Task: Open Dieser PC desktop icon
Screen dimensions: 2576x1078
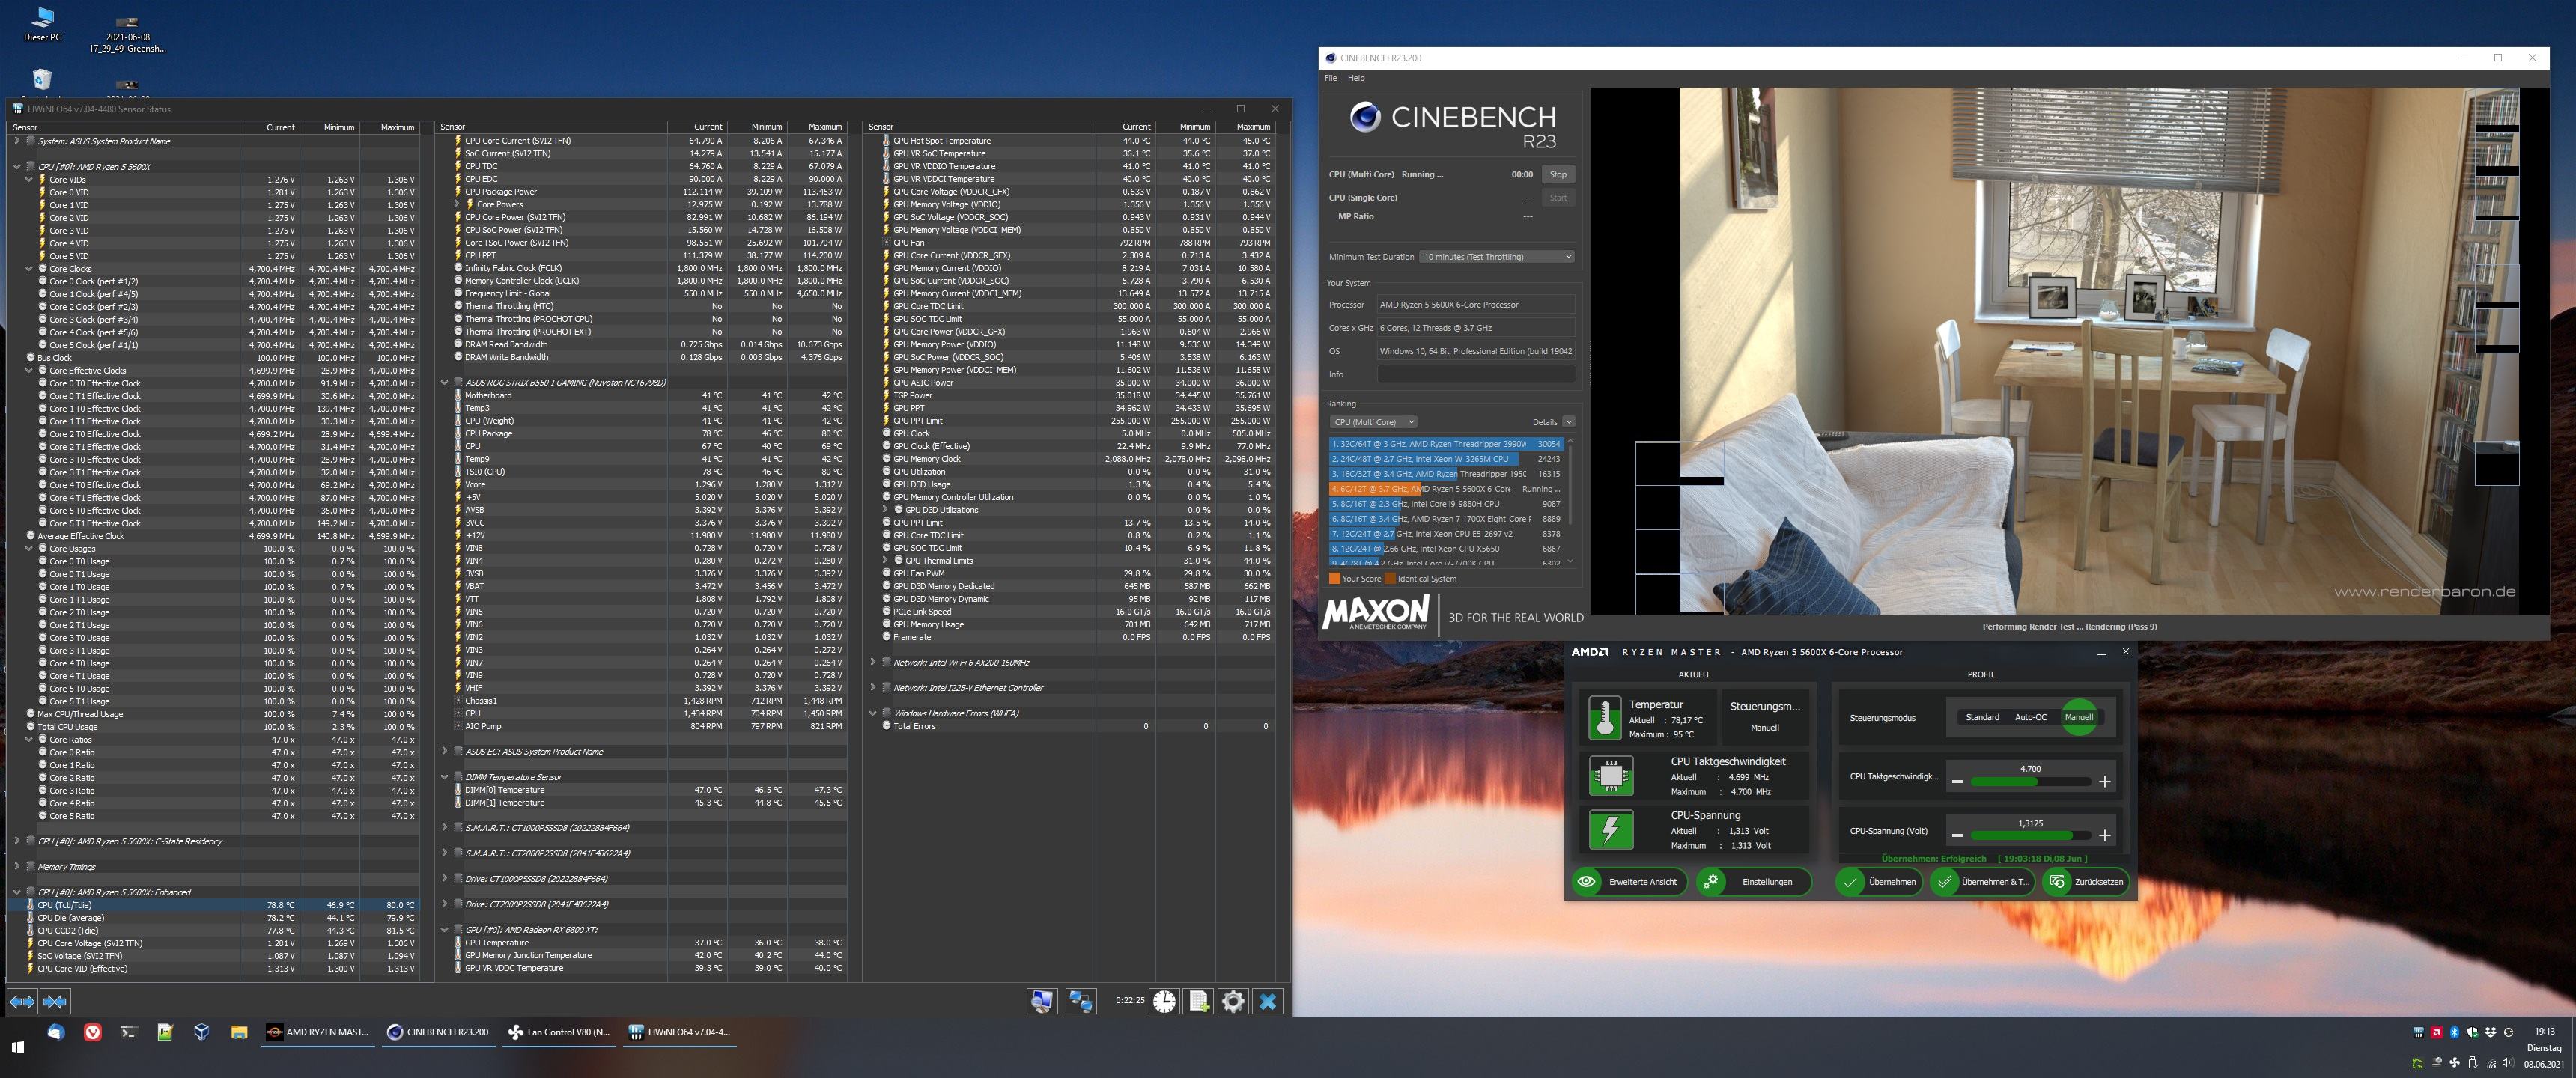Action: (x=42, y=24)
